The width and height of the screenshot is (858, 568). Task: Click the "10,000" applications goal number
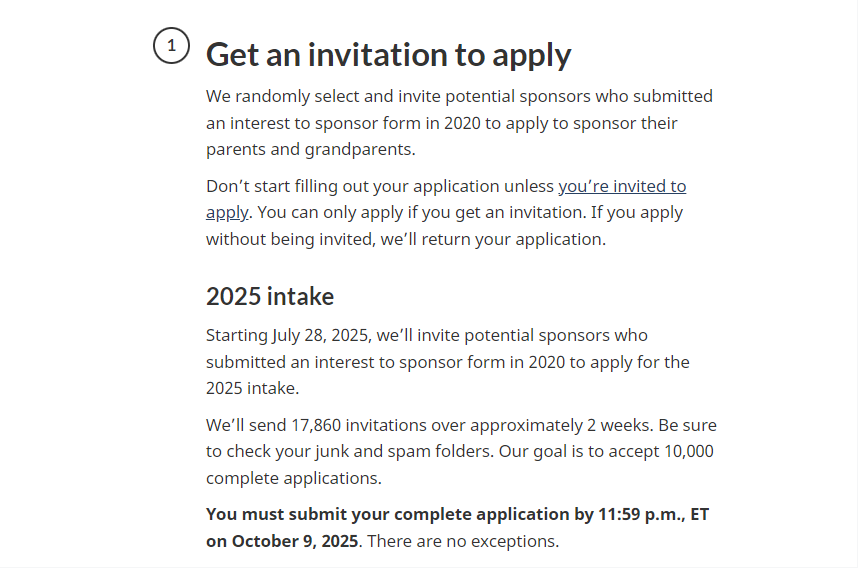[688, 451]
